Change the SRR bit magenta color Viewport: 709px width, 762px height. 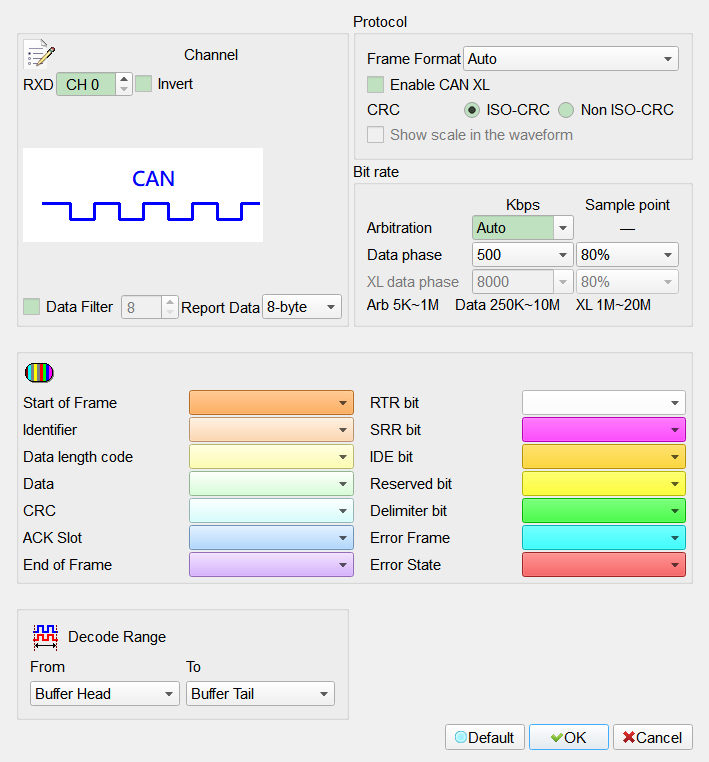coord(604,430)
